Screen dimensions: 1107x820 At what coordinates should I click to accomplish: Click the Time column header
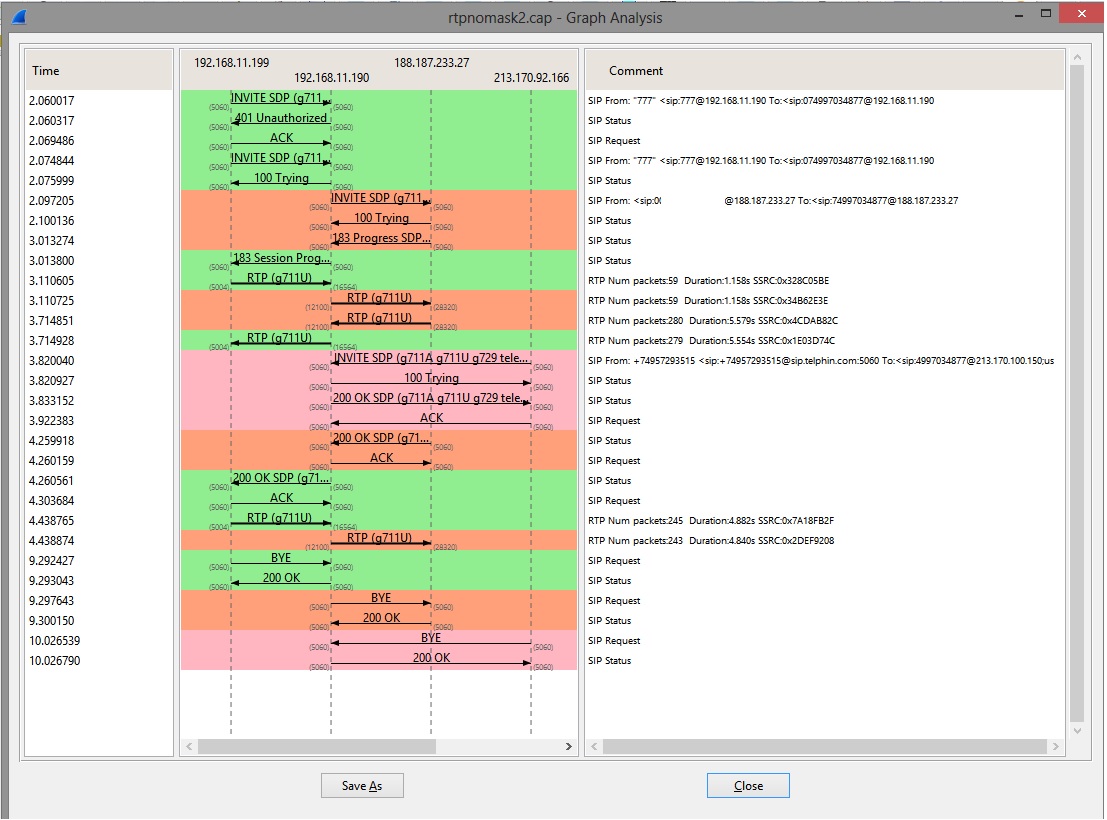[x=98, y=71]
